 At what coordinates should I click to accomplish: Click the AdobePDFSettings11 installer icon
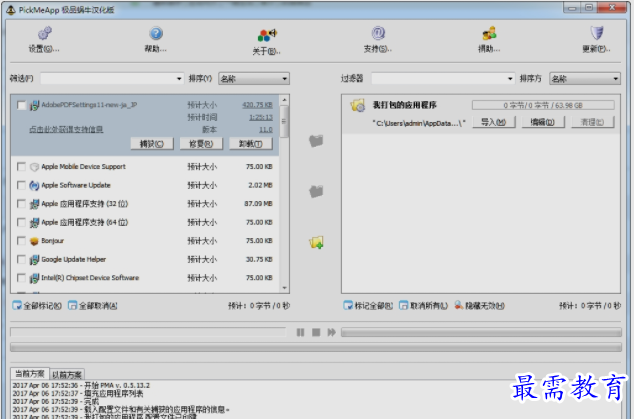(x=34, y=105)
